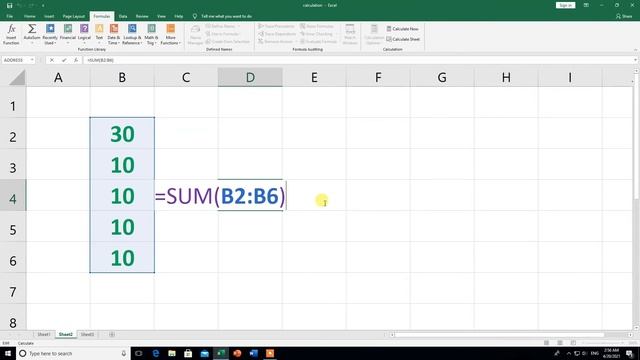Open the Financial functions dropdown
The height and width of the screenshot is (360, 640).
pyautogui.click(x=68, y=34)
